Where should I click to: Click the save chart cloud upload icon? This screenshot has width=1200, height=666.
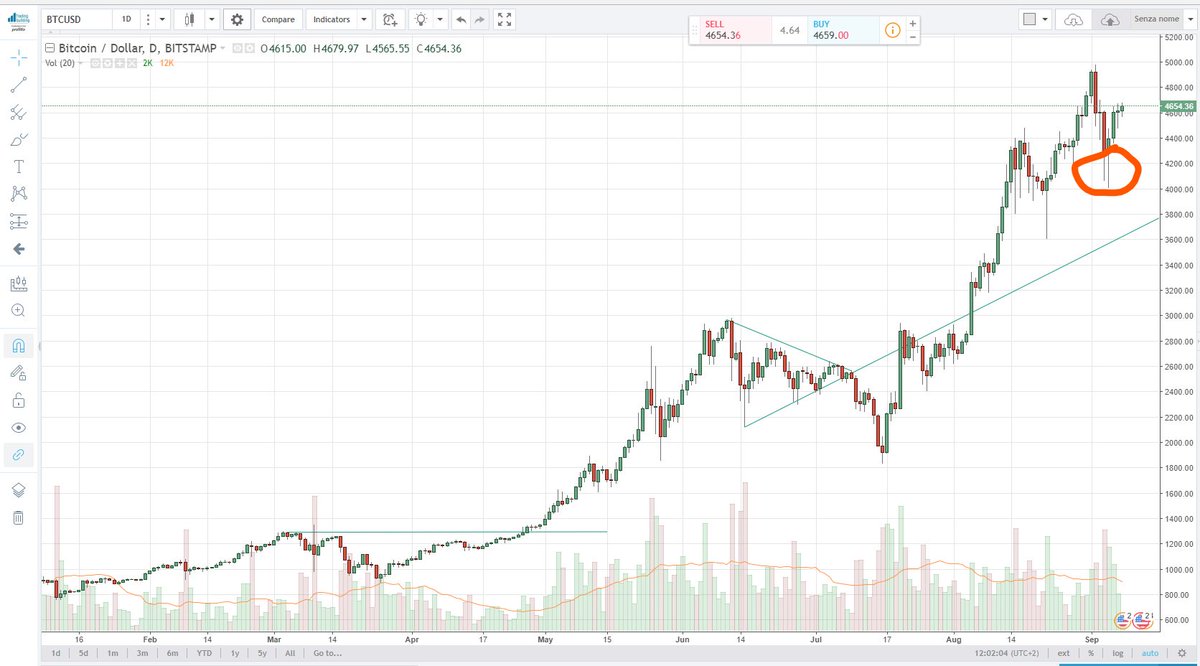(x=1109, y=19)
